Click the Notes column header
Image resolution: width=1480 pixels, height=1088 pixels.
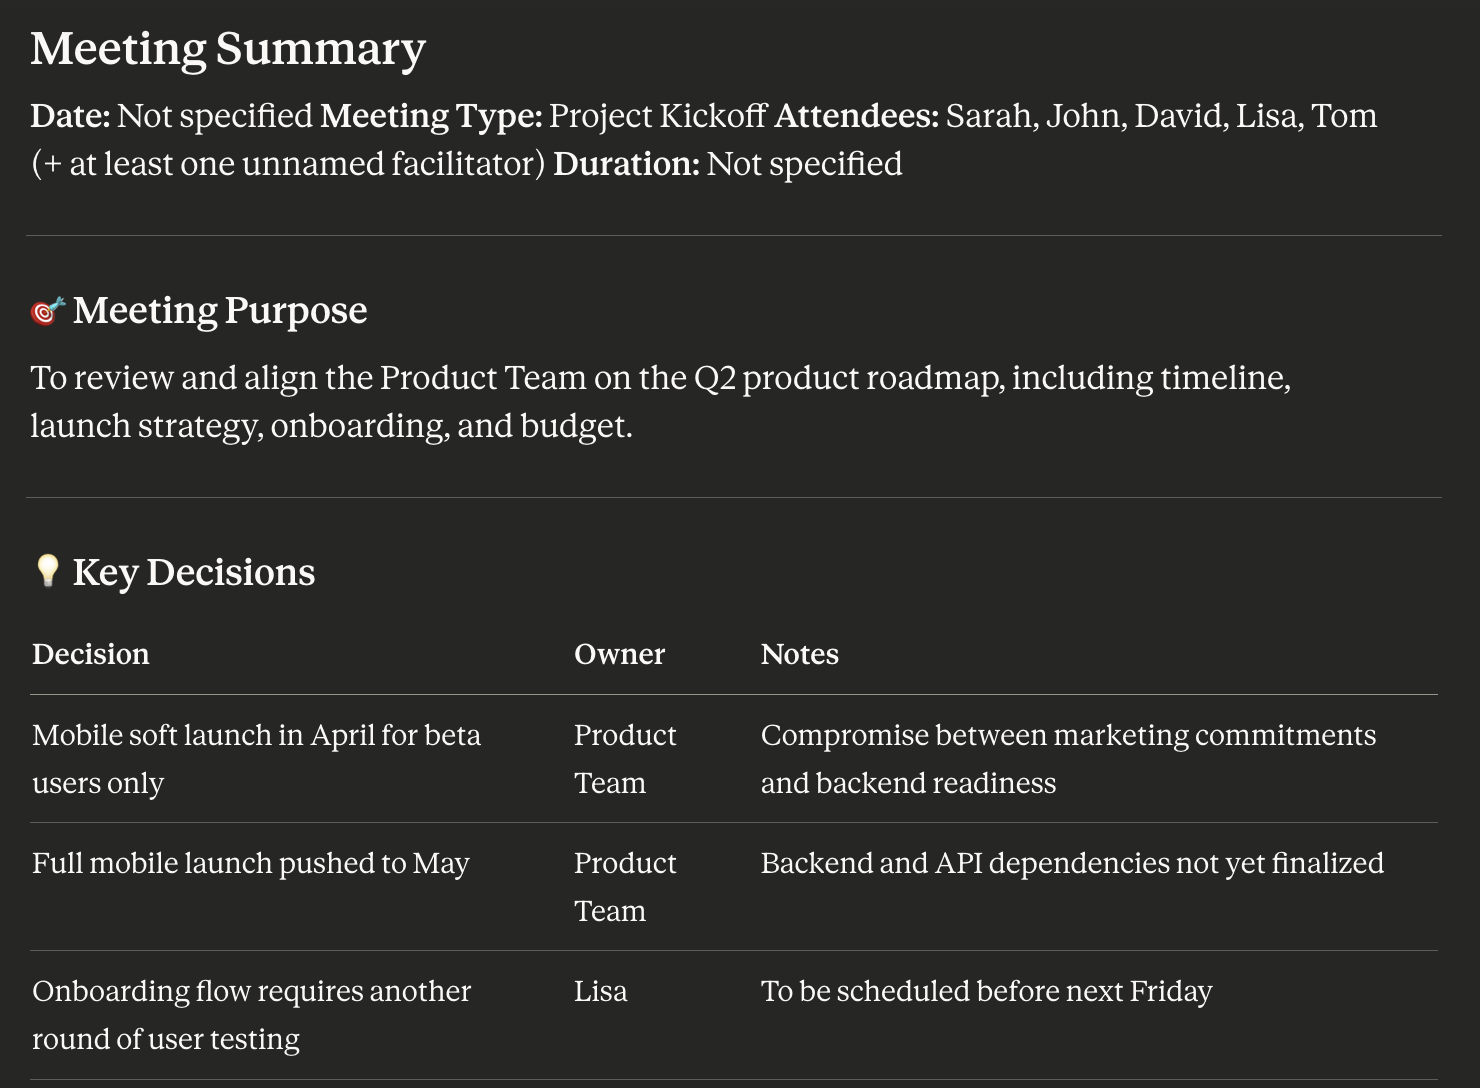799,654
